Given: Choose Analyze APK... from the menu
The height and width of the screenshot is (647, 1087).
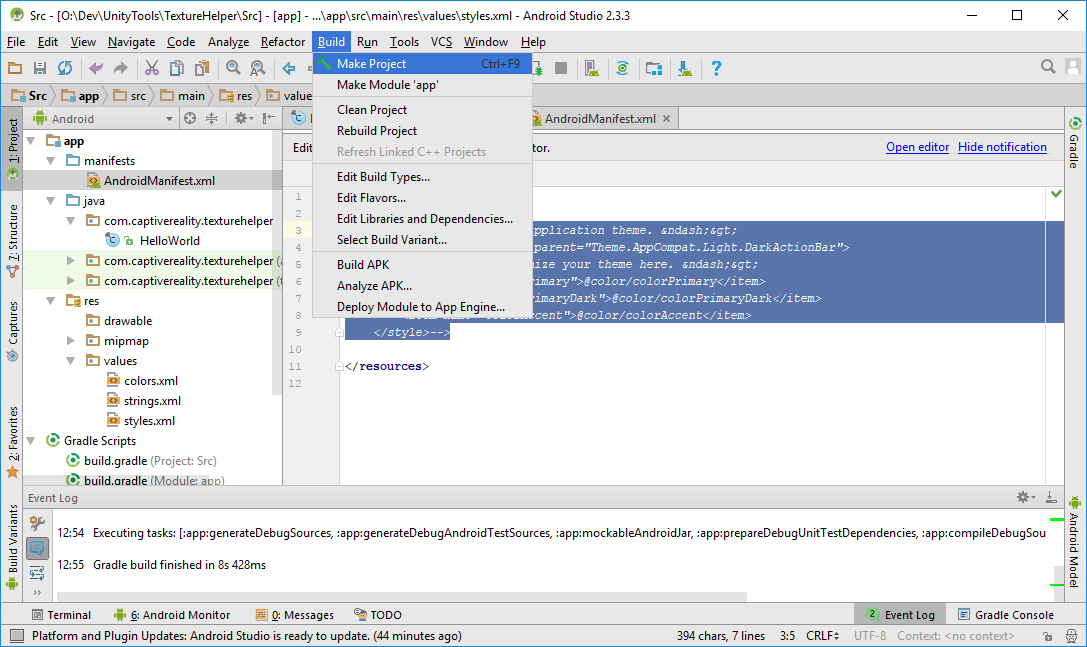Looking at the screenshot, I should [x=422, y=286].
